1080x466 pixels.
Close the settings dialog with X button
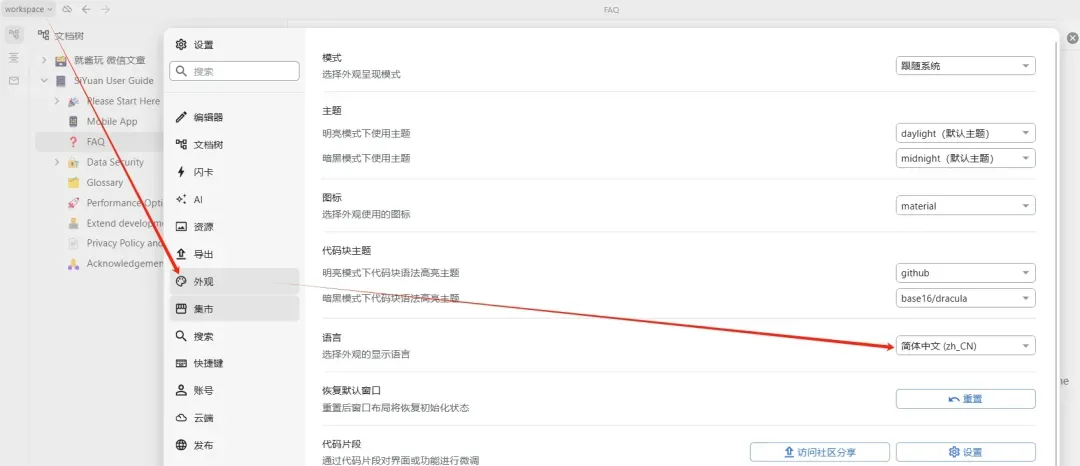tap(1072, 38)
